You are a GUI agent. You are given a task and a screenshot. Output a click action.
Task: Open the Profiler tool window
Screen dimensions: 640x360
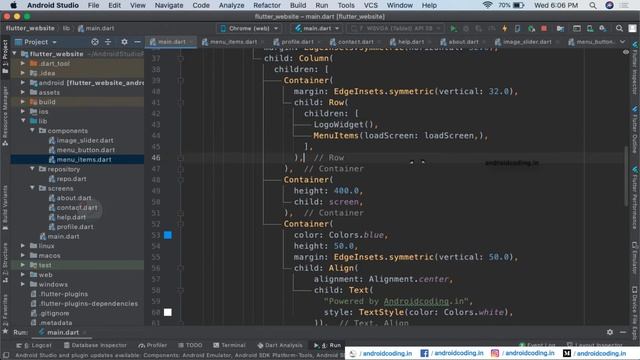point(153,345)
